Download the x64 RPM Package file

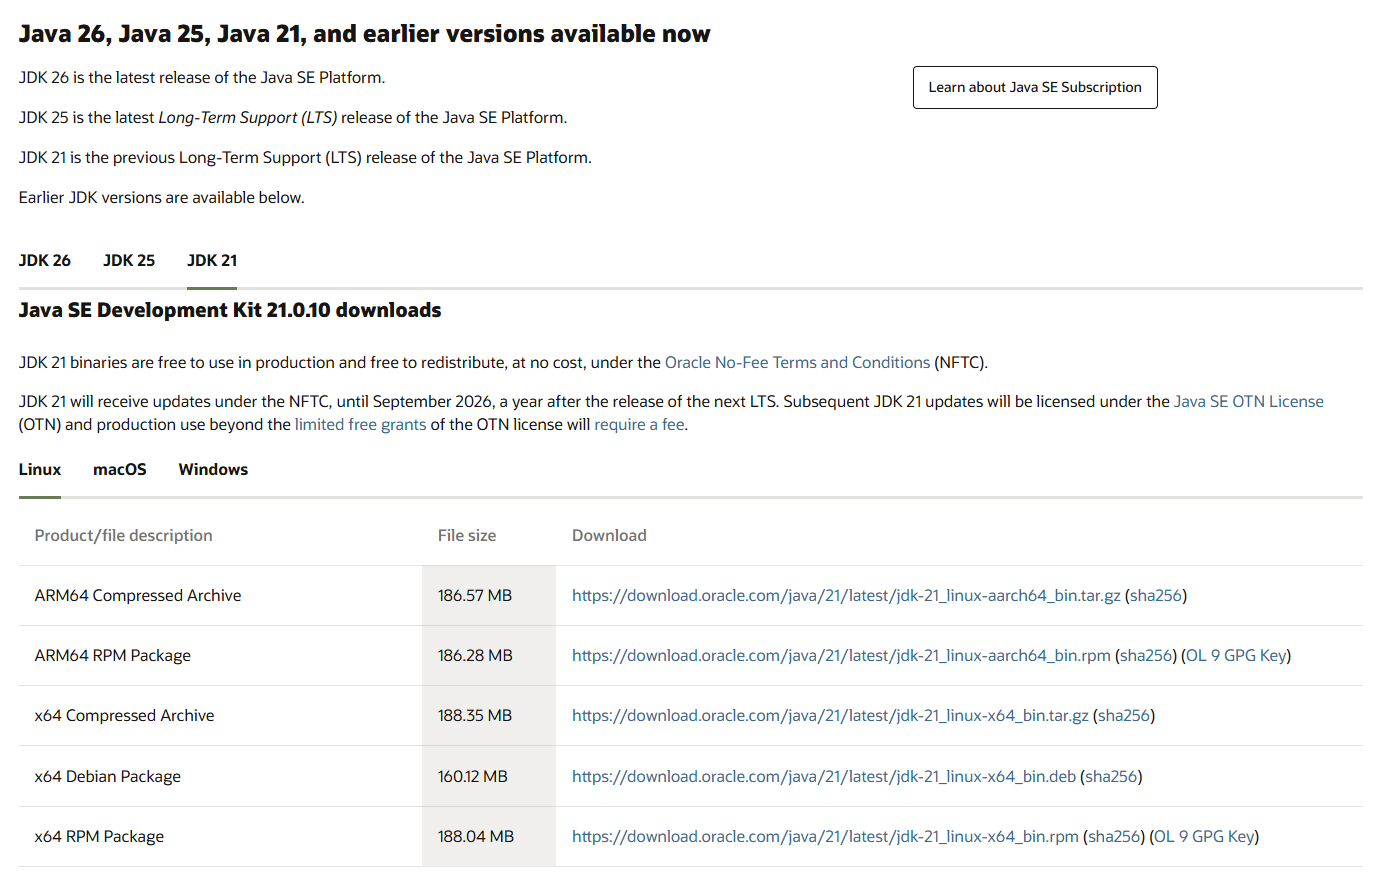825,837
